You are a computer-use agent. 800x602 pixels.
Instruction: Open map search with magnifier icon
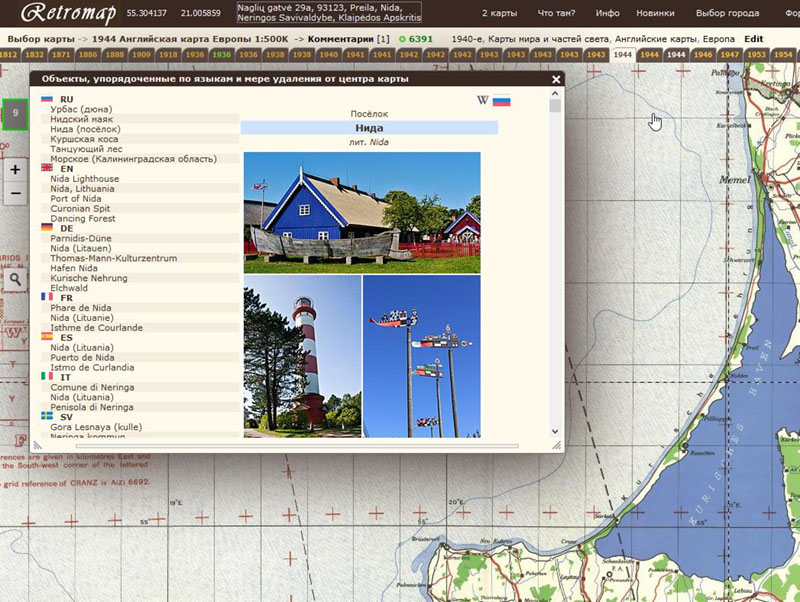(15, 281)
